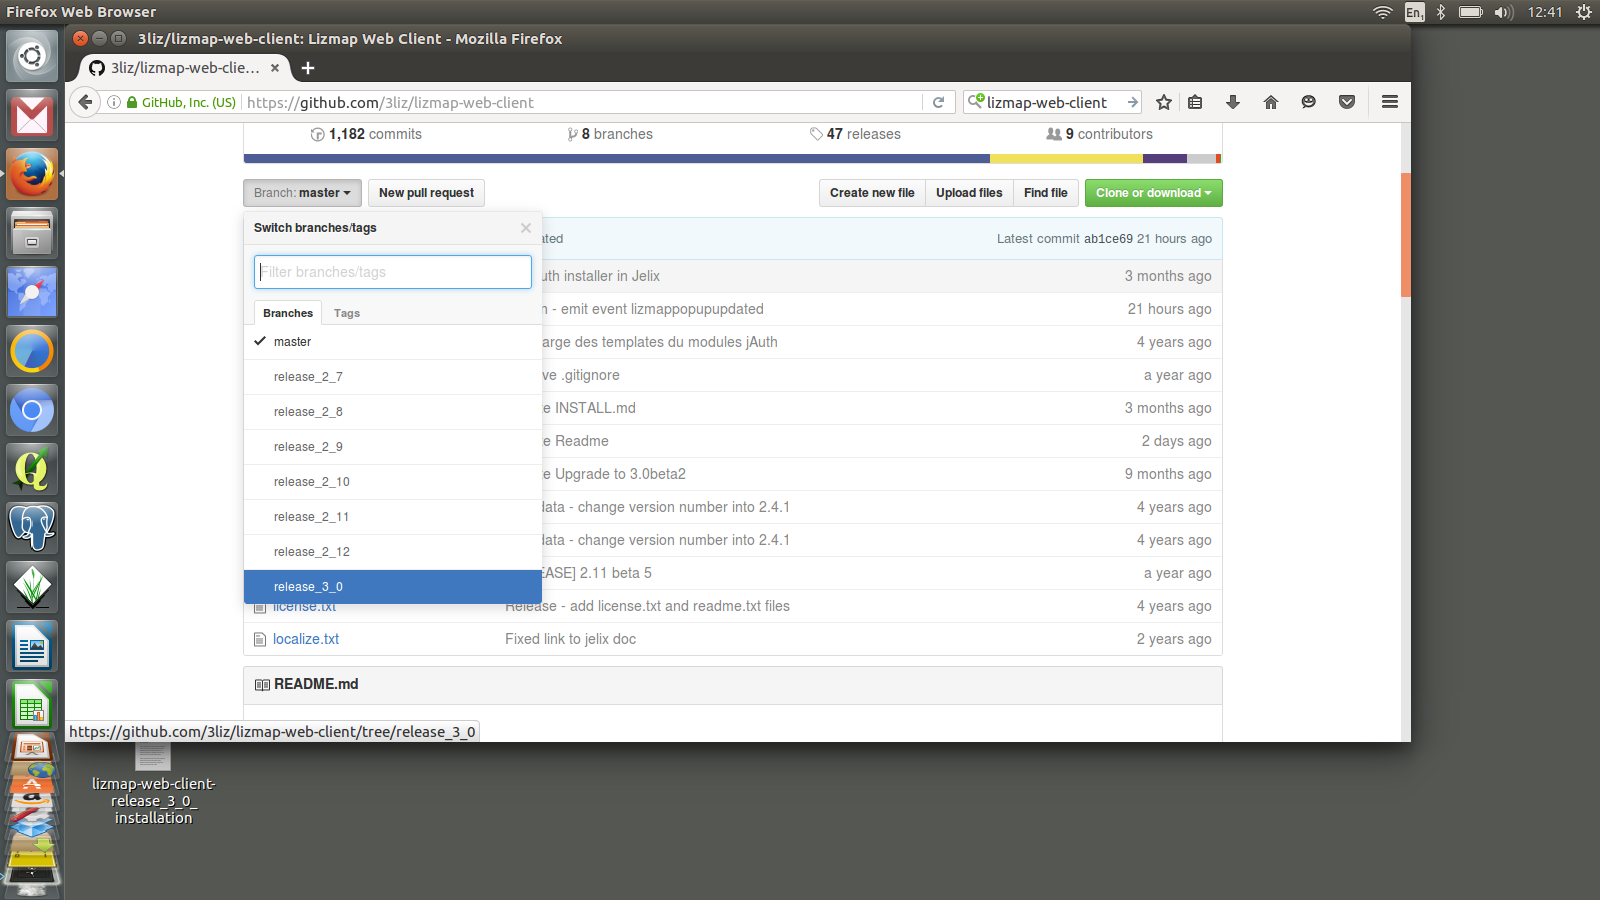Open the license.txt file
This screenshot has height=900, width=1600.
pyautogui.click(x=304, y=606)
